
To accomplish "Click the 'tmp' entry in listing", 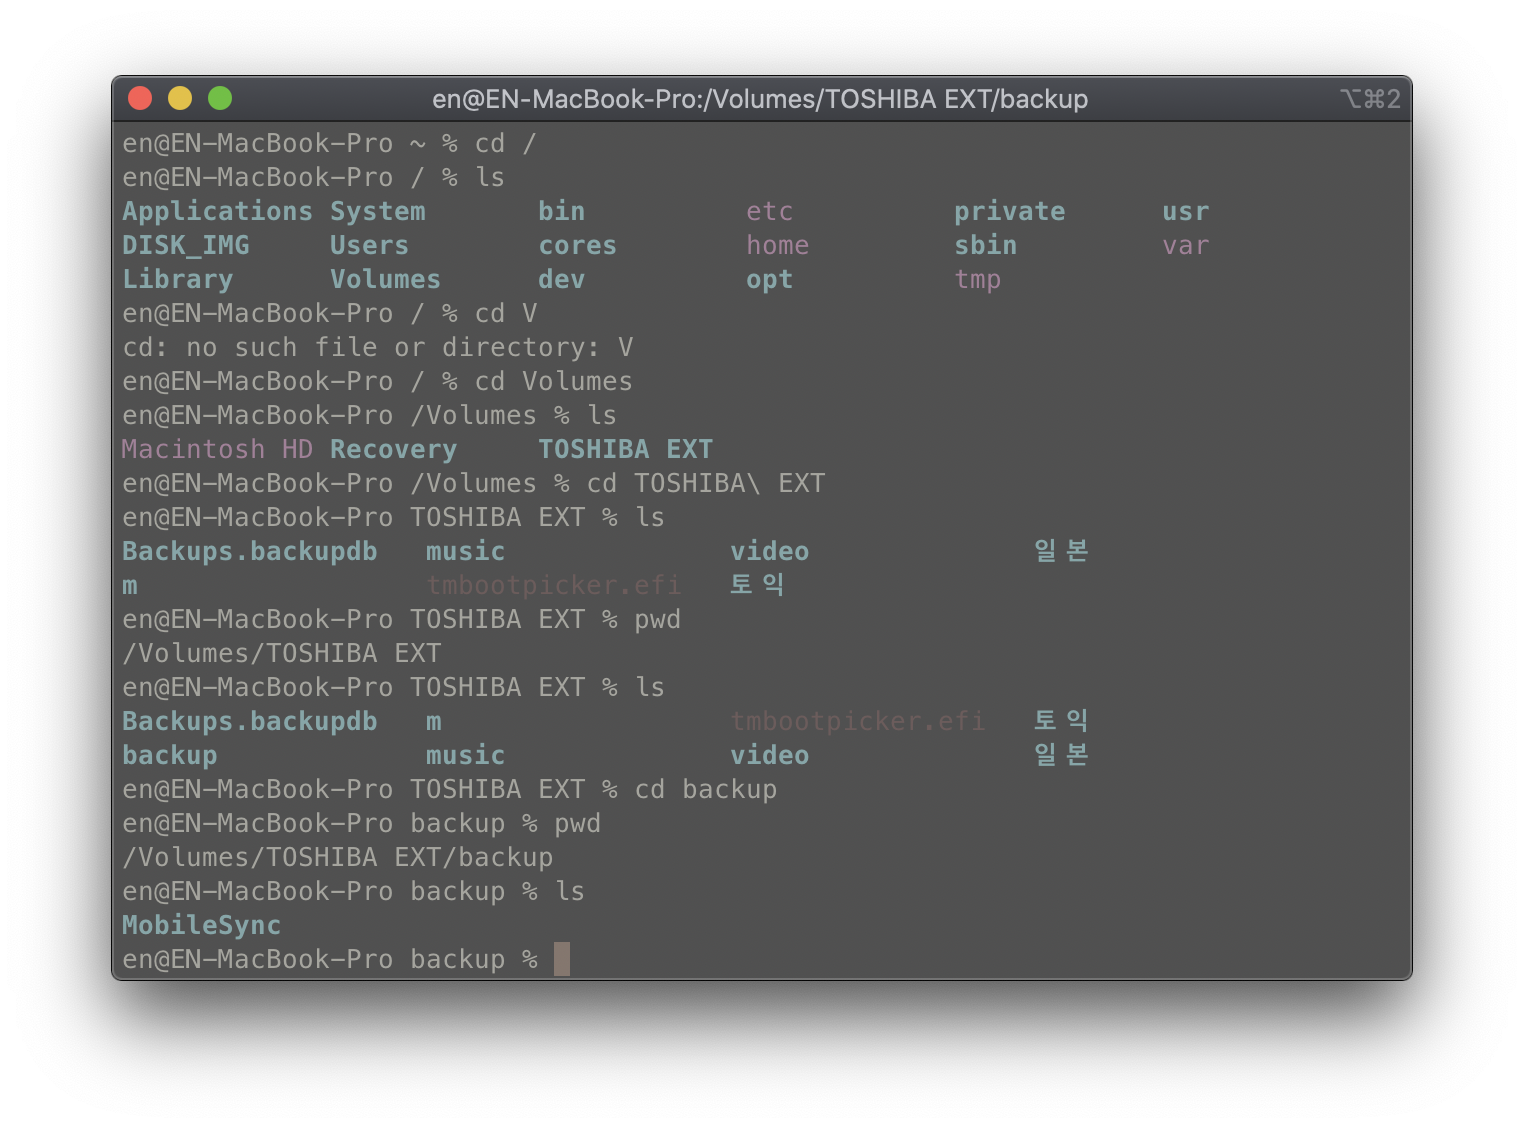I will point(978,281).
